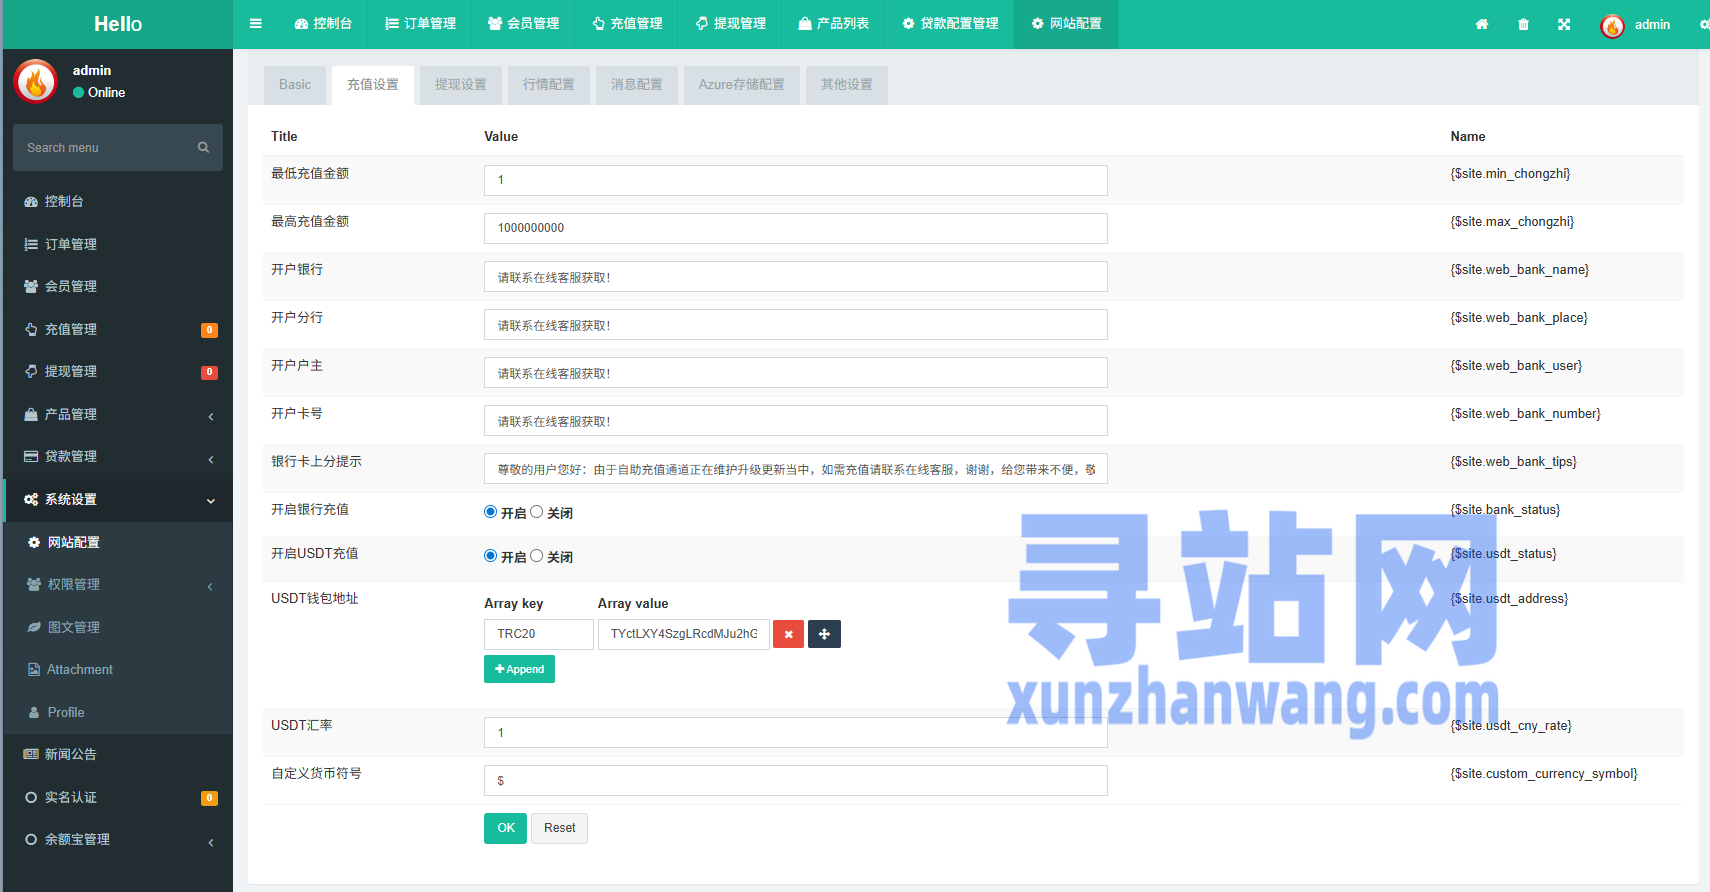Open the 其他设置 tab
Image resolution: width=1710 pixels, height=892 pixels.
click(847, 85)
